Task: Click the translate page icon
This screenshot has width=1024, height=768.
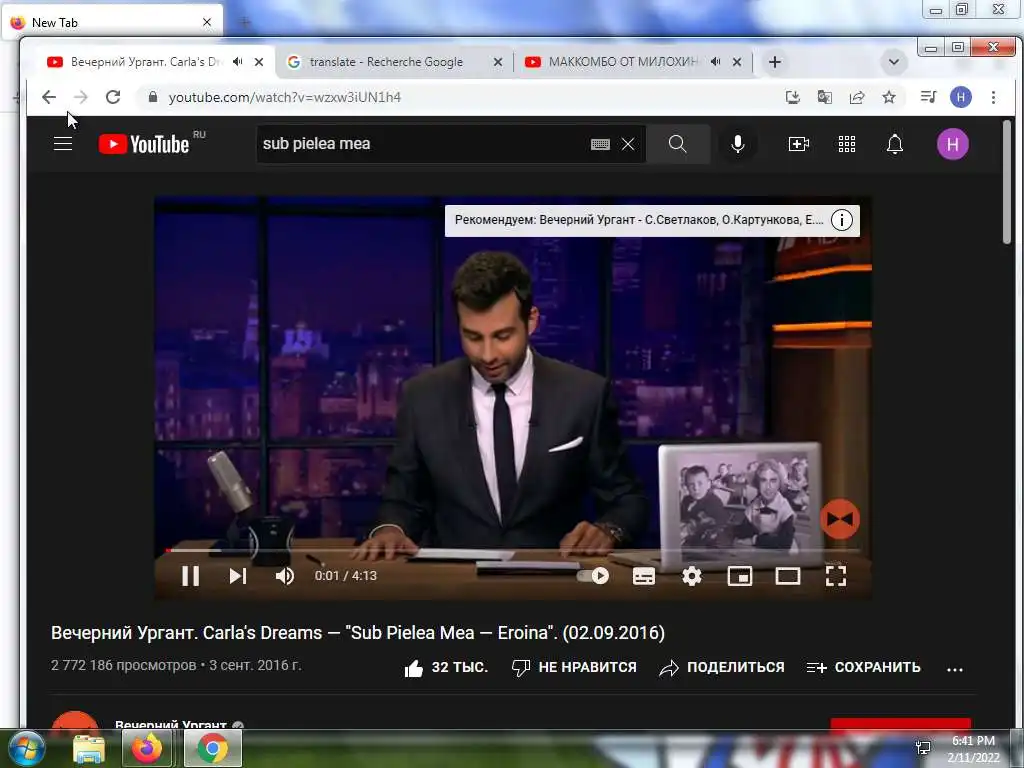Action: pyautogui.click(x=825, y=97)
